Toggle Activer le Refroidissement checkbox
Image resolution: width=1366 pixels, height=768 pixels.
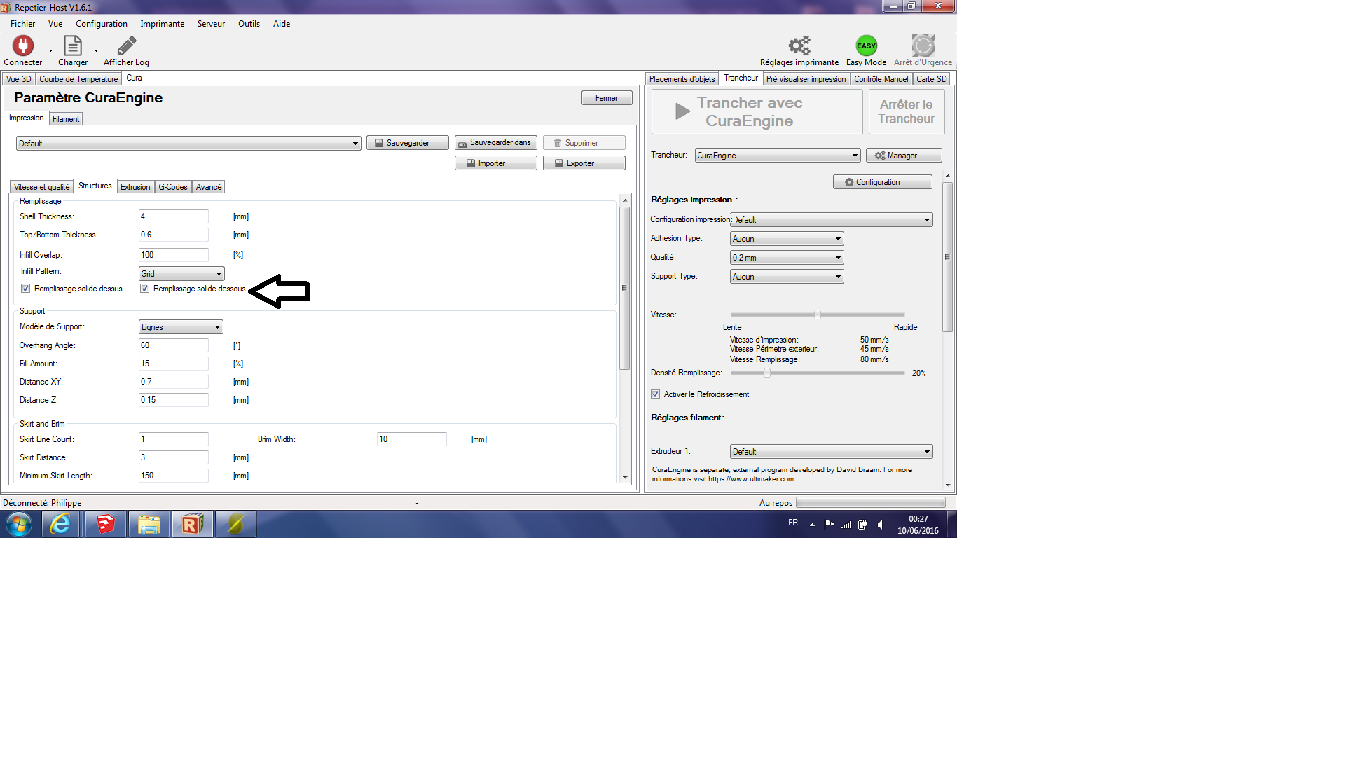pyautogui.click(x=656, y=394)
